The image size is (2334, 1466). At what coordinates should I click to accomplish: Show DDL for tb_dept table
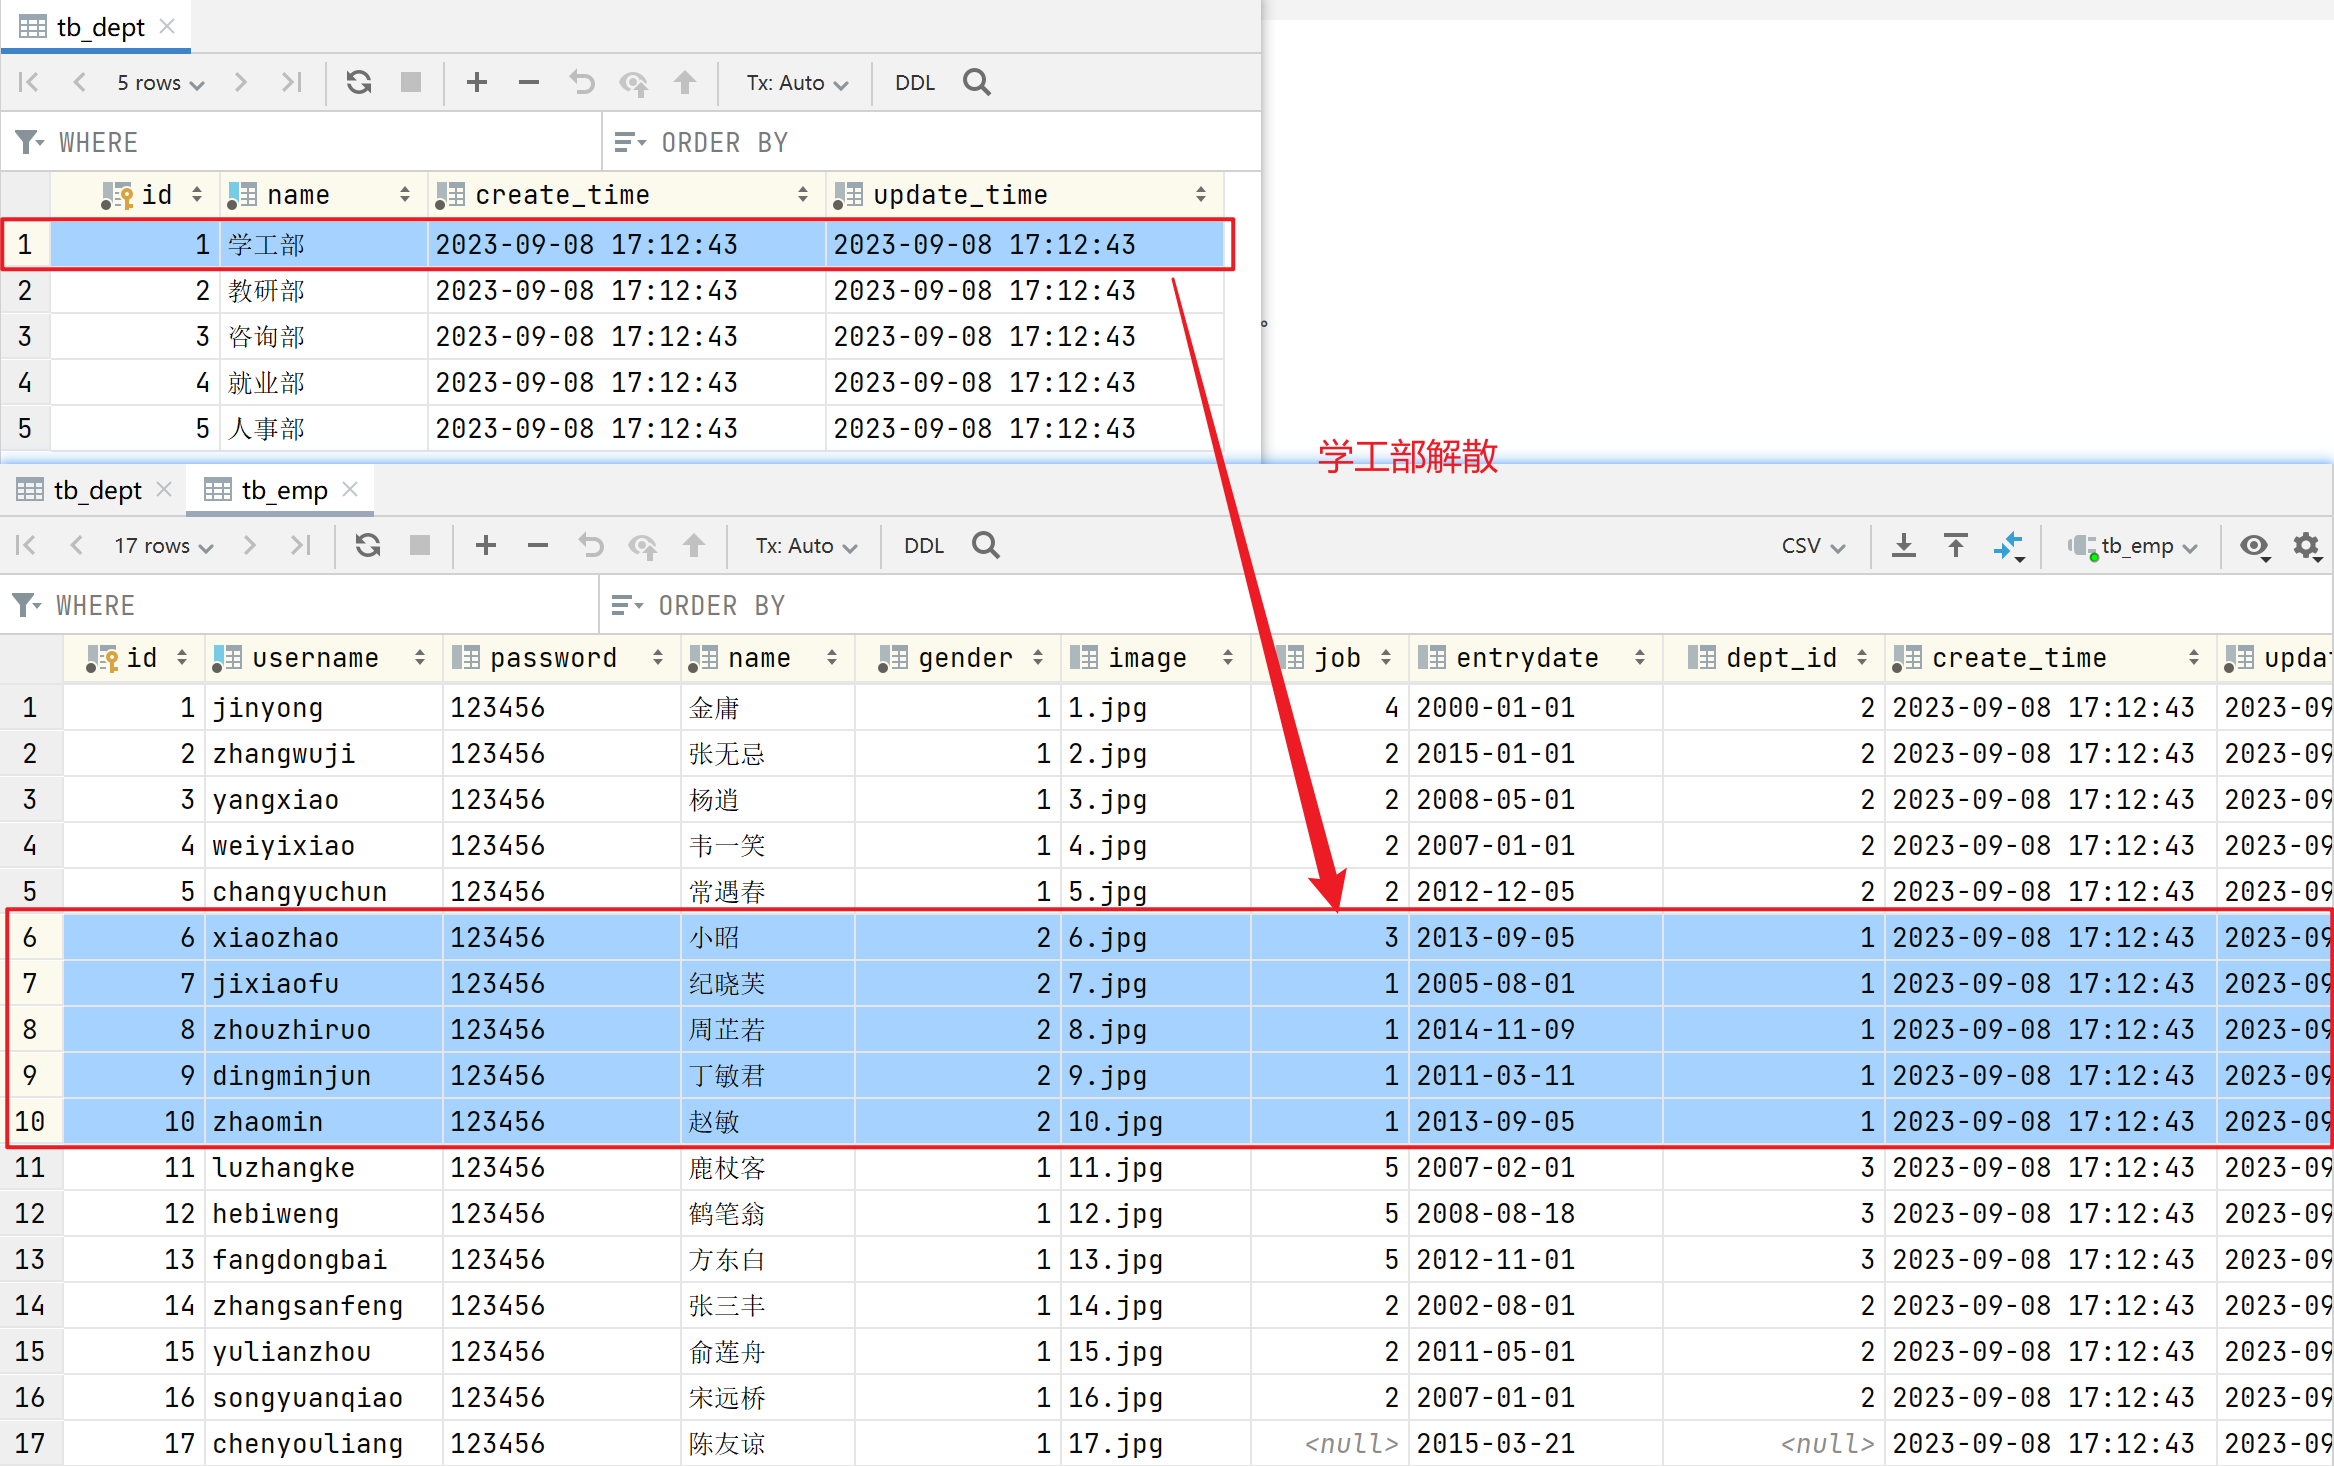pos(915,83)
